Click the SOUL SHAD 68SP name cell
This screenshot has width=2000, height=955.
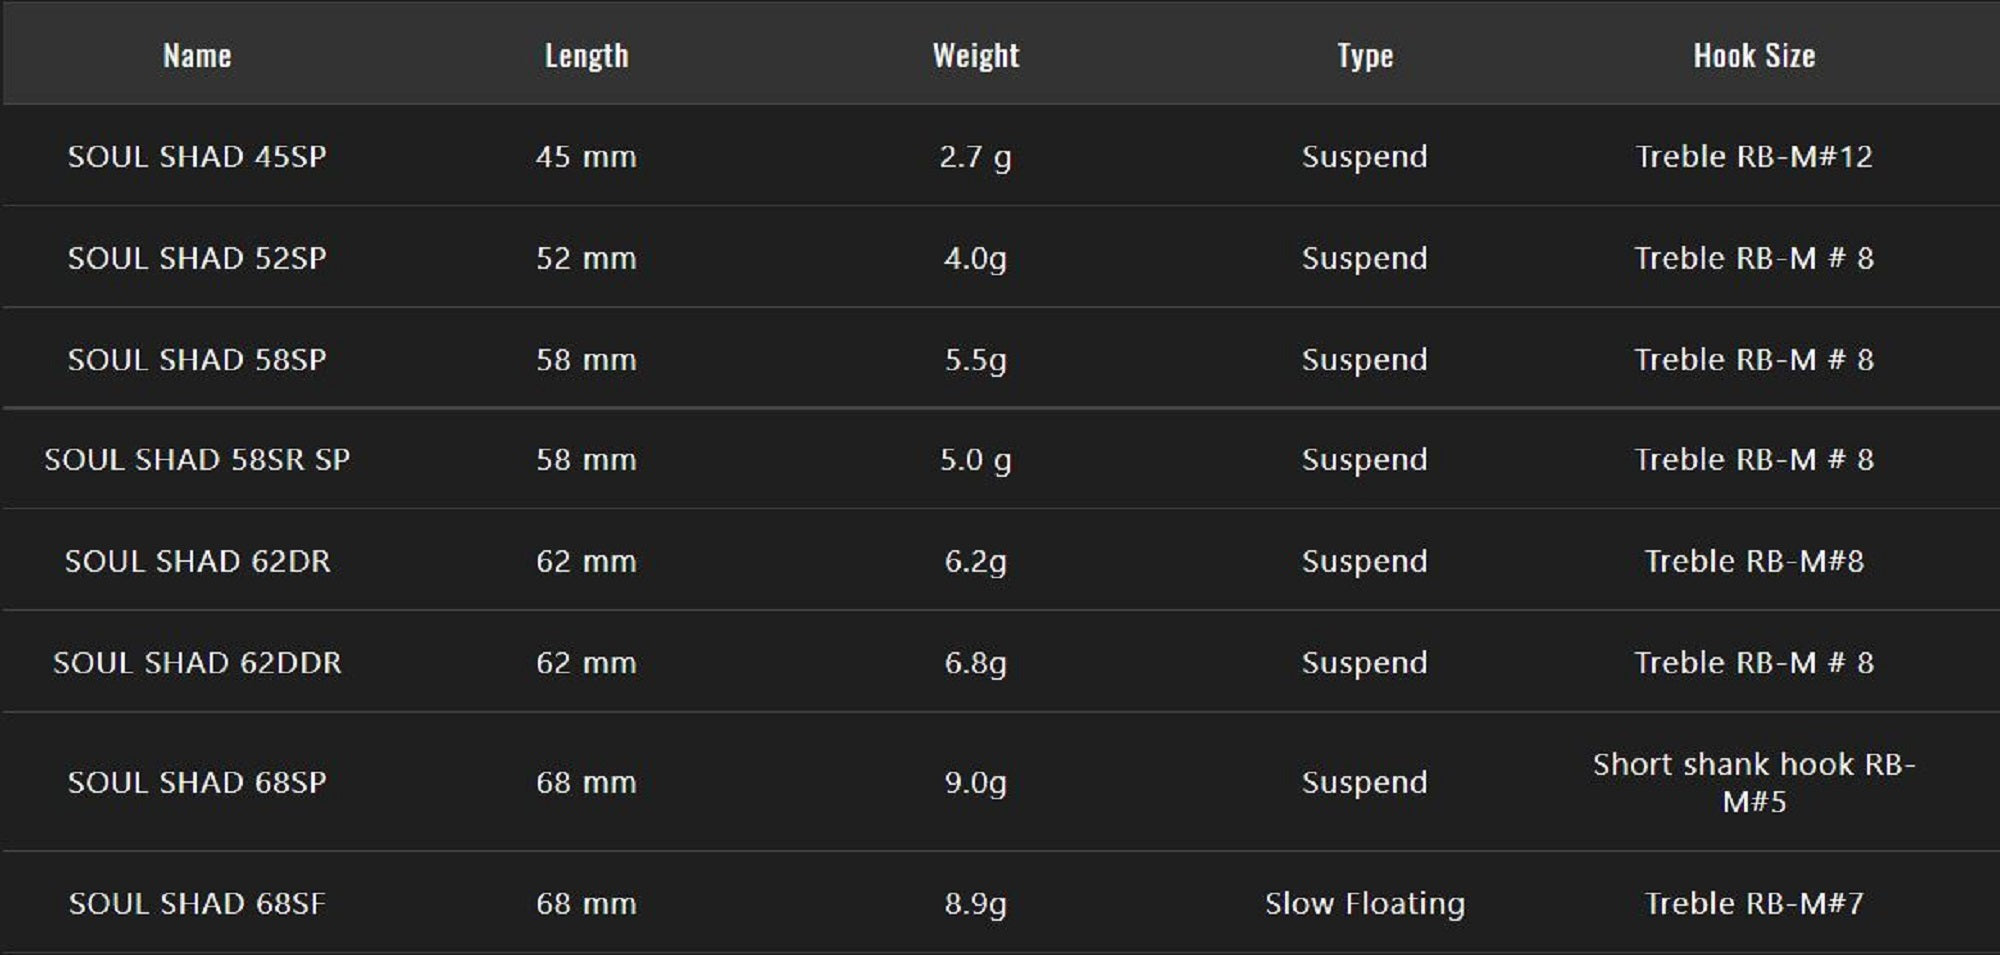pos(197,782)
